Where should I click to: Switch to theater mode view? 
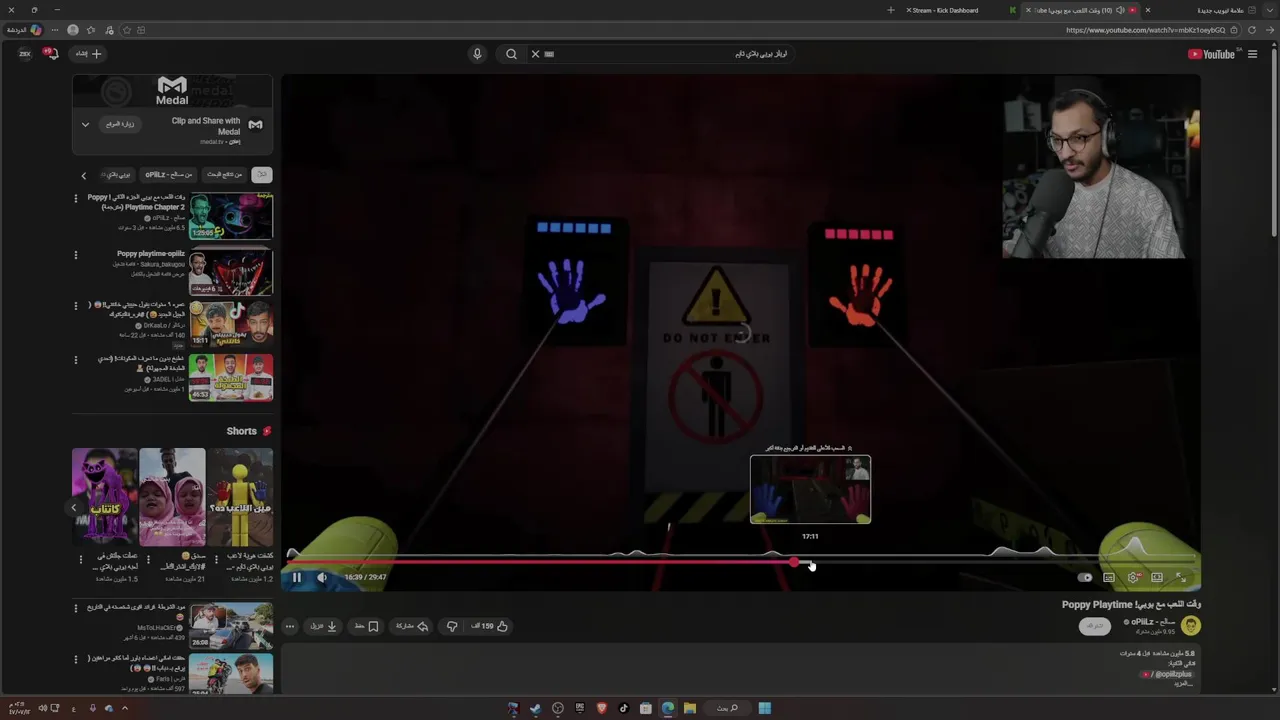pos(1157,577)
